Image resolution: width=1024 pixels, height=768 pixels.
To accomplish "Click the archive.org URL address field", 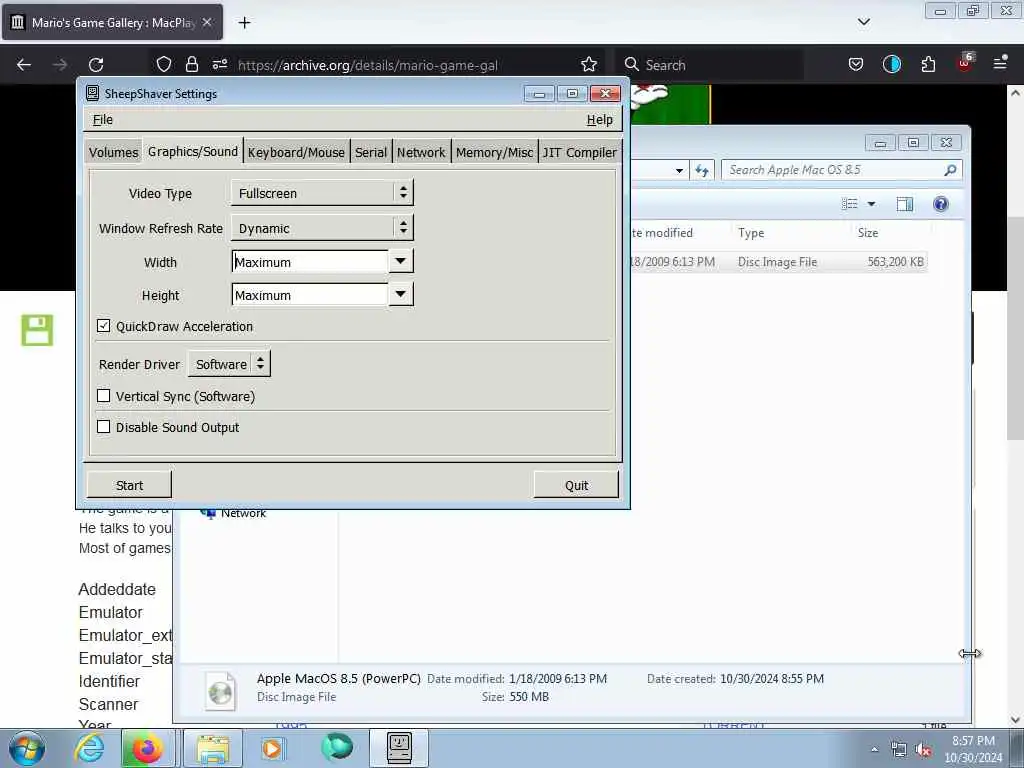I will [368, 65].
